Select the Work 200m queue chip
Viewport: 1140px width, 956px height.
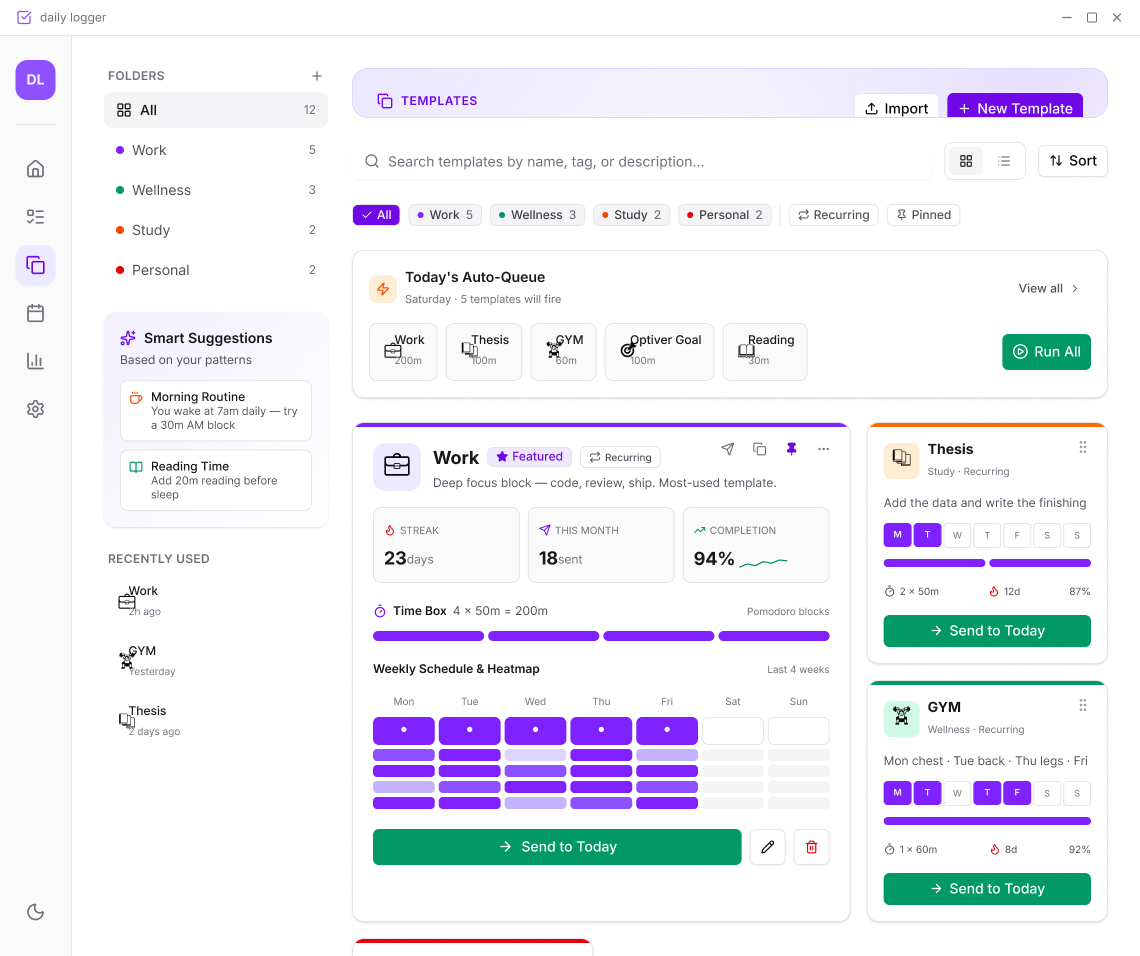(404, 352)
